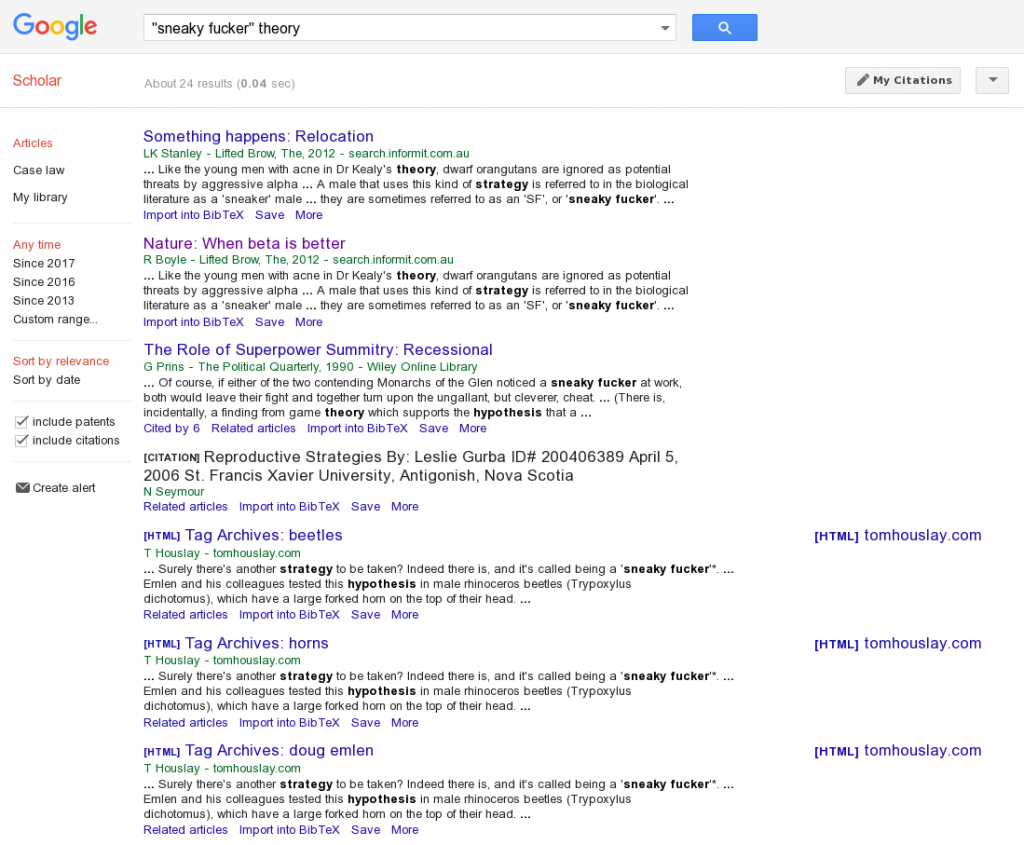Select the Any time filter

pos(37,245)
